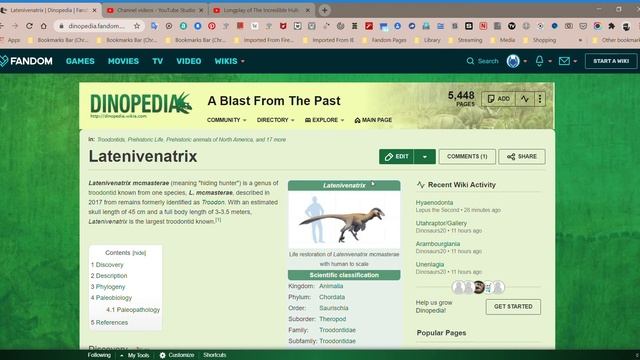The width and height of the screenshot is (640, 360).
Task: Click the Dinopedia wiki logo
Action: coord(141,104)
